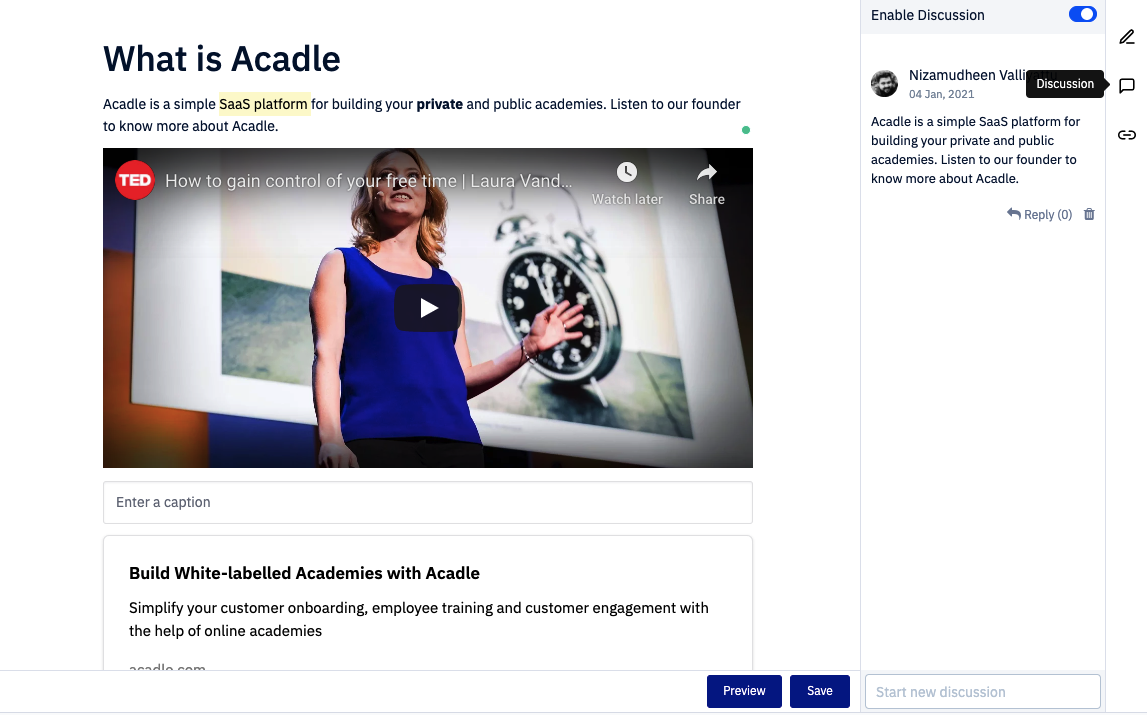Click the highlighted SaaS platform text
The width and height of the screenshot is (1147, 715).
[263, 104]
